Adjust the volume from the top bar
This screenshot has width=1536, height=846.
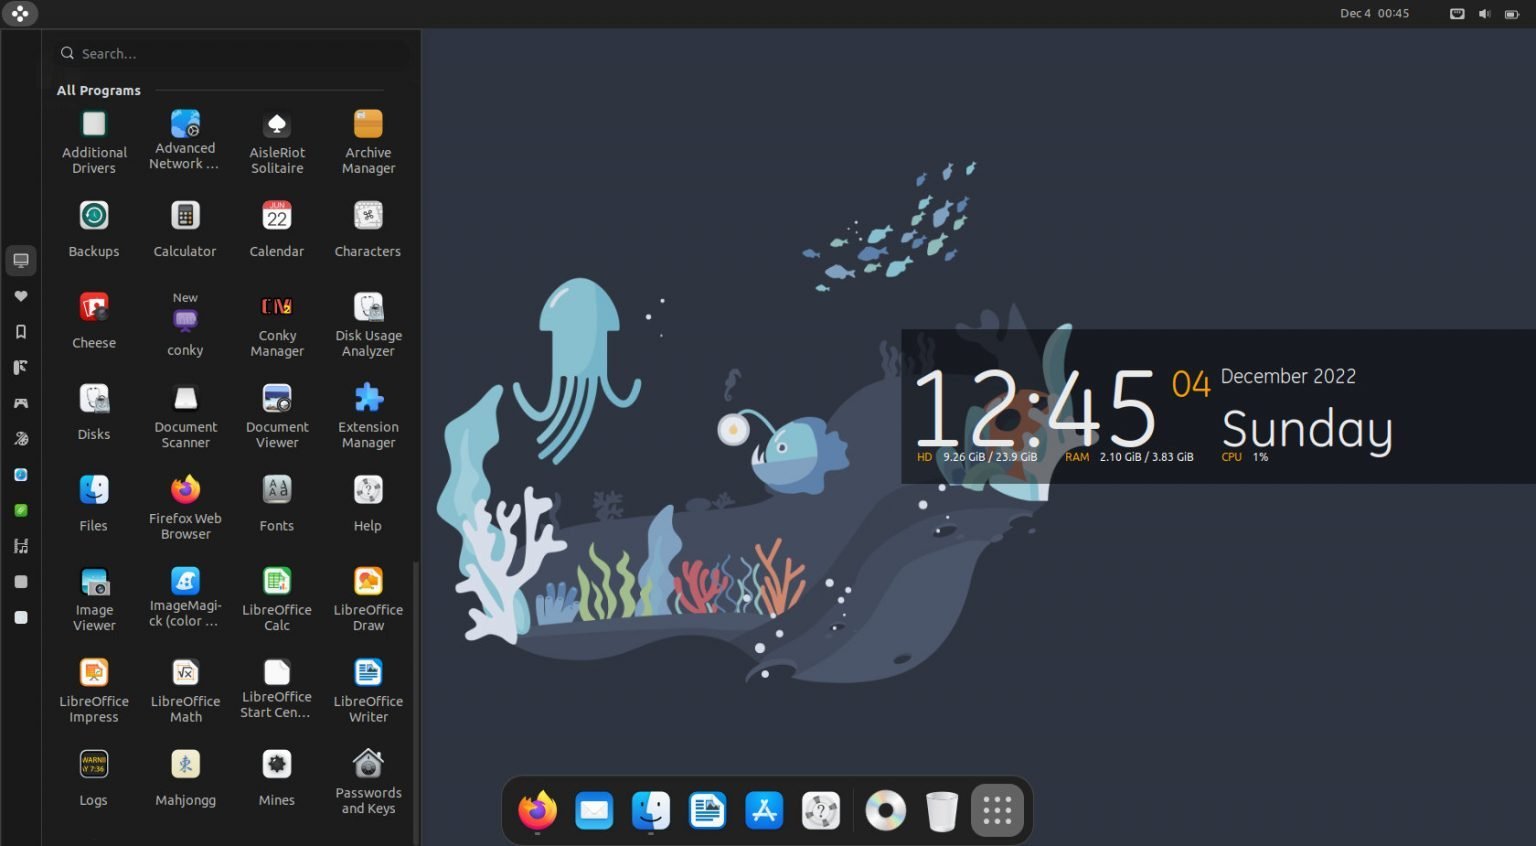coord(1484,13)
